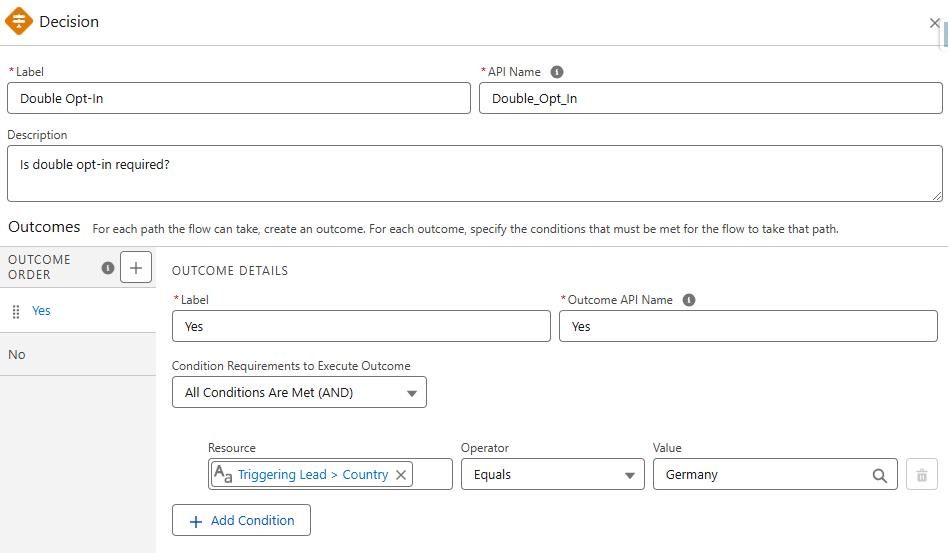Click the orange Decision element icon
The image size is (948, 553).
(x=19, y=21)
